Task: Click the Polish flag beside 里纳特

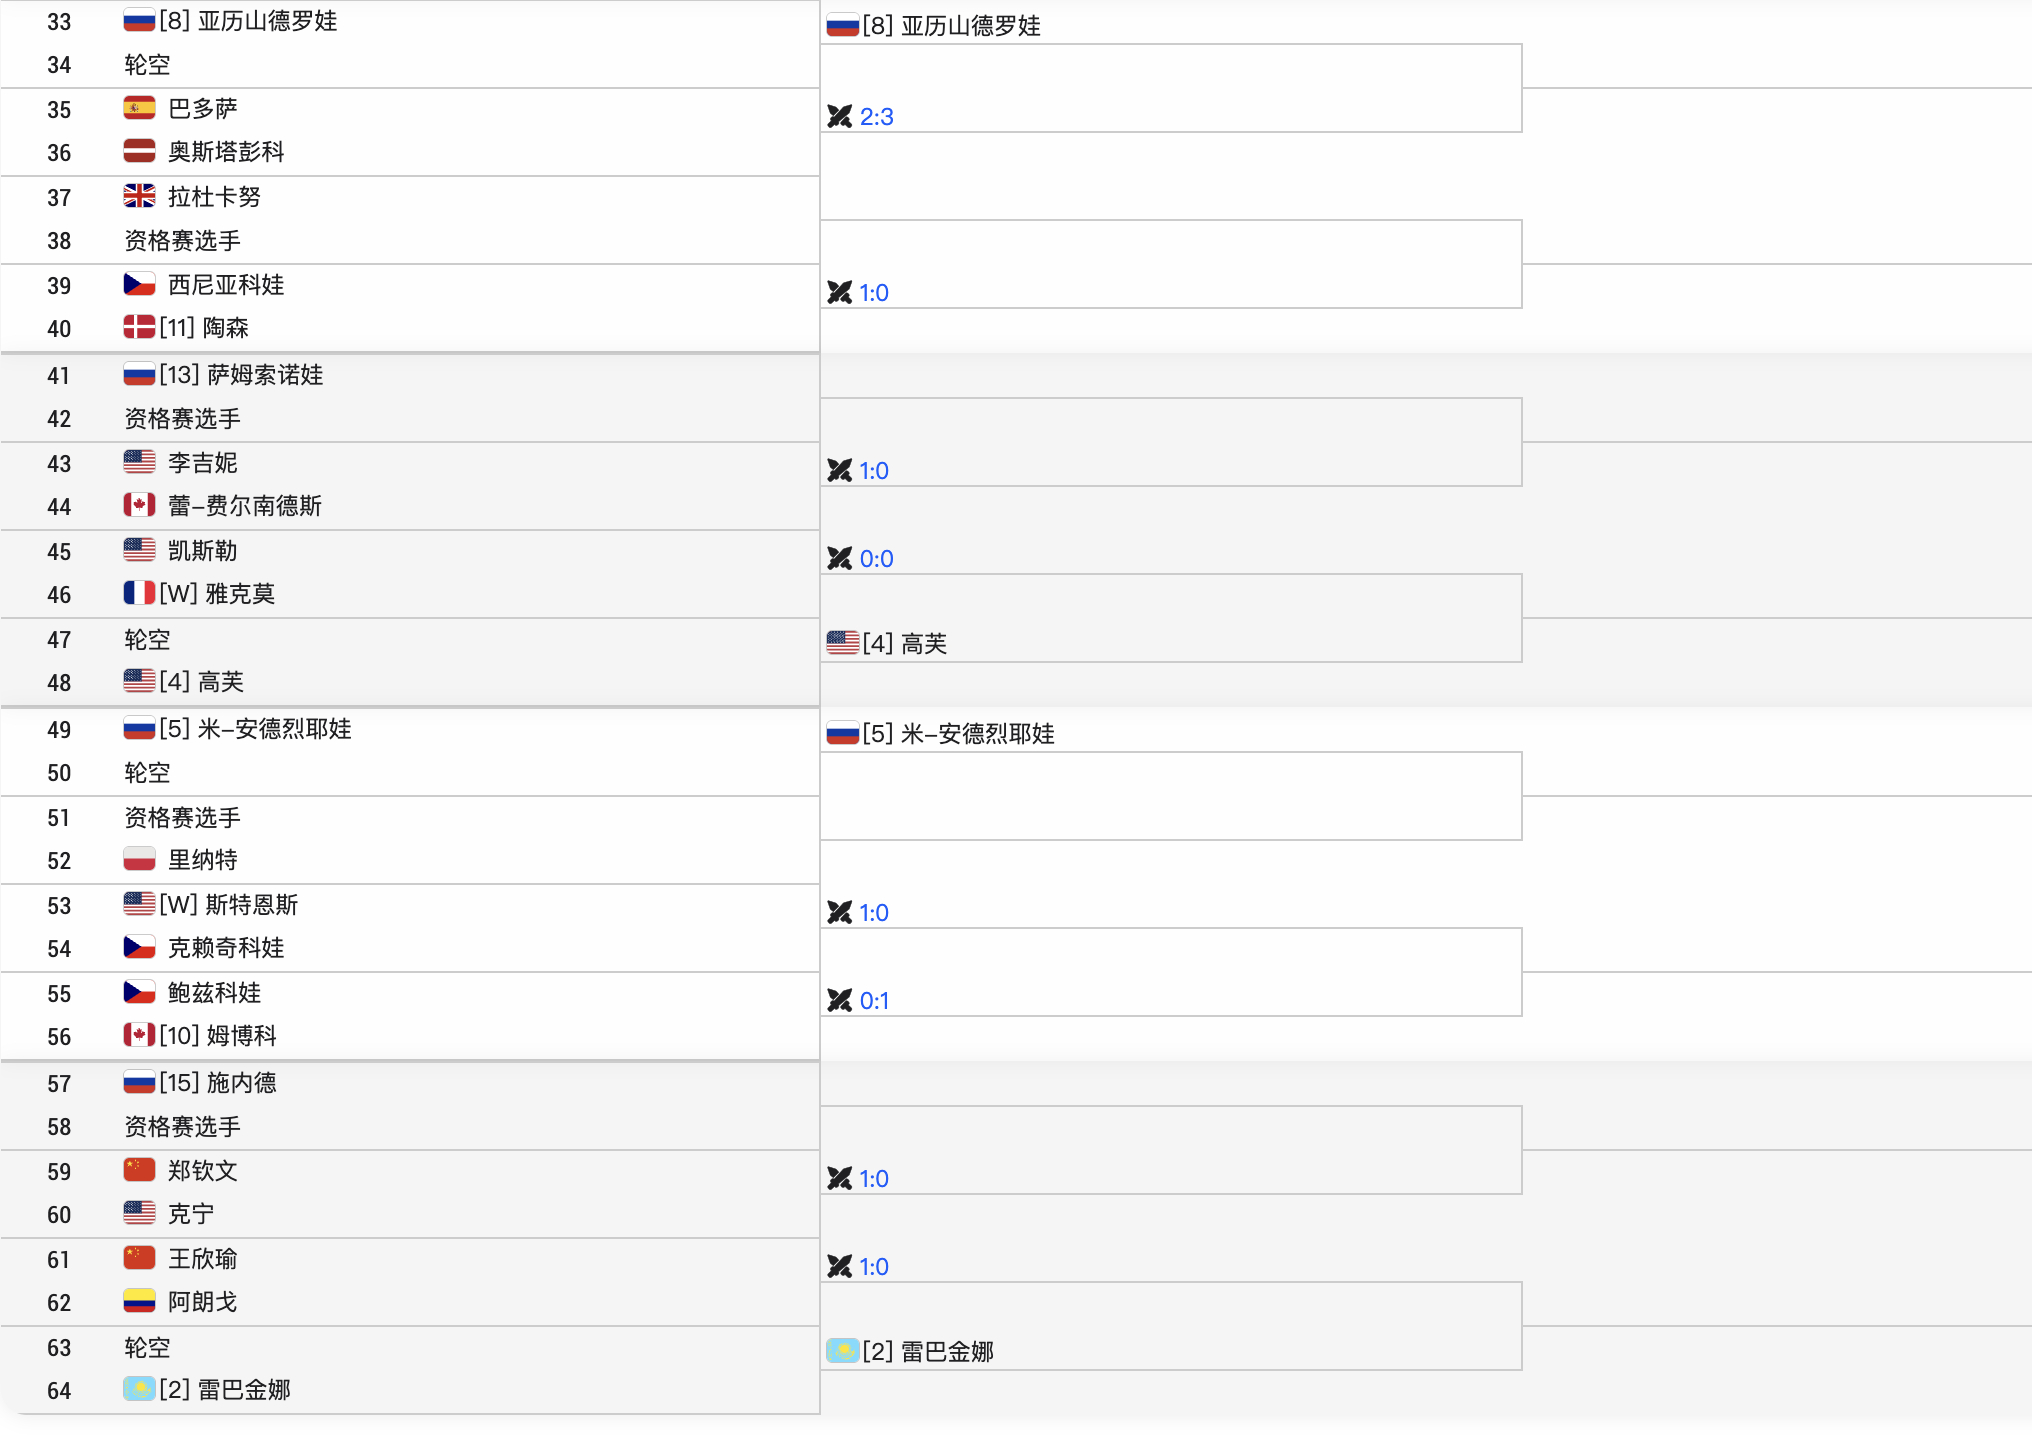Action: (139, 859)
